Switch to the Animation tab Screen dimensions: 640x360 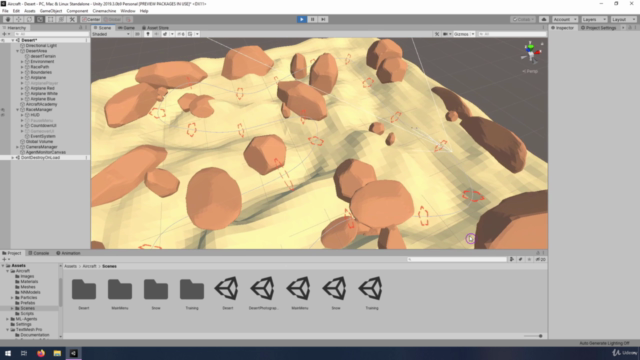[68, 253]
